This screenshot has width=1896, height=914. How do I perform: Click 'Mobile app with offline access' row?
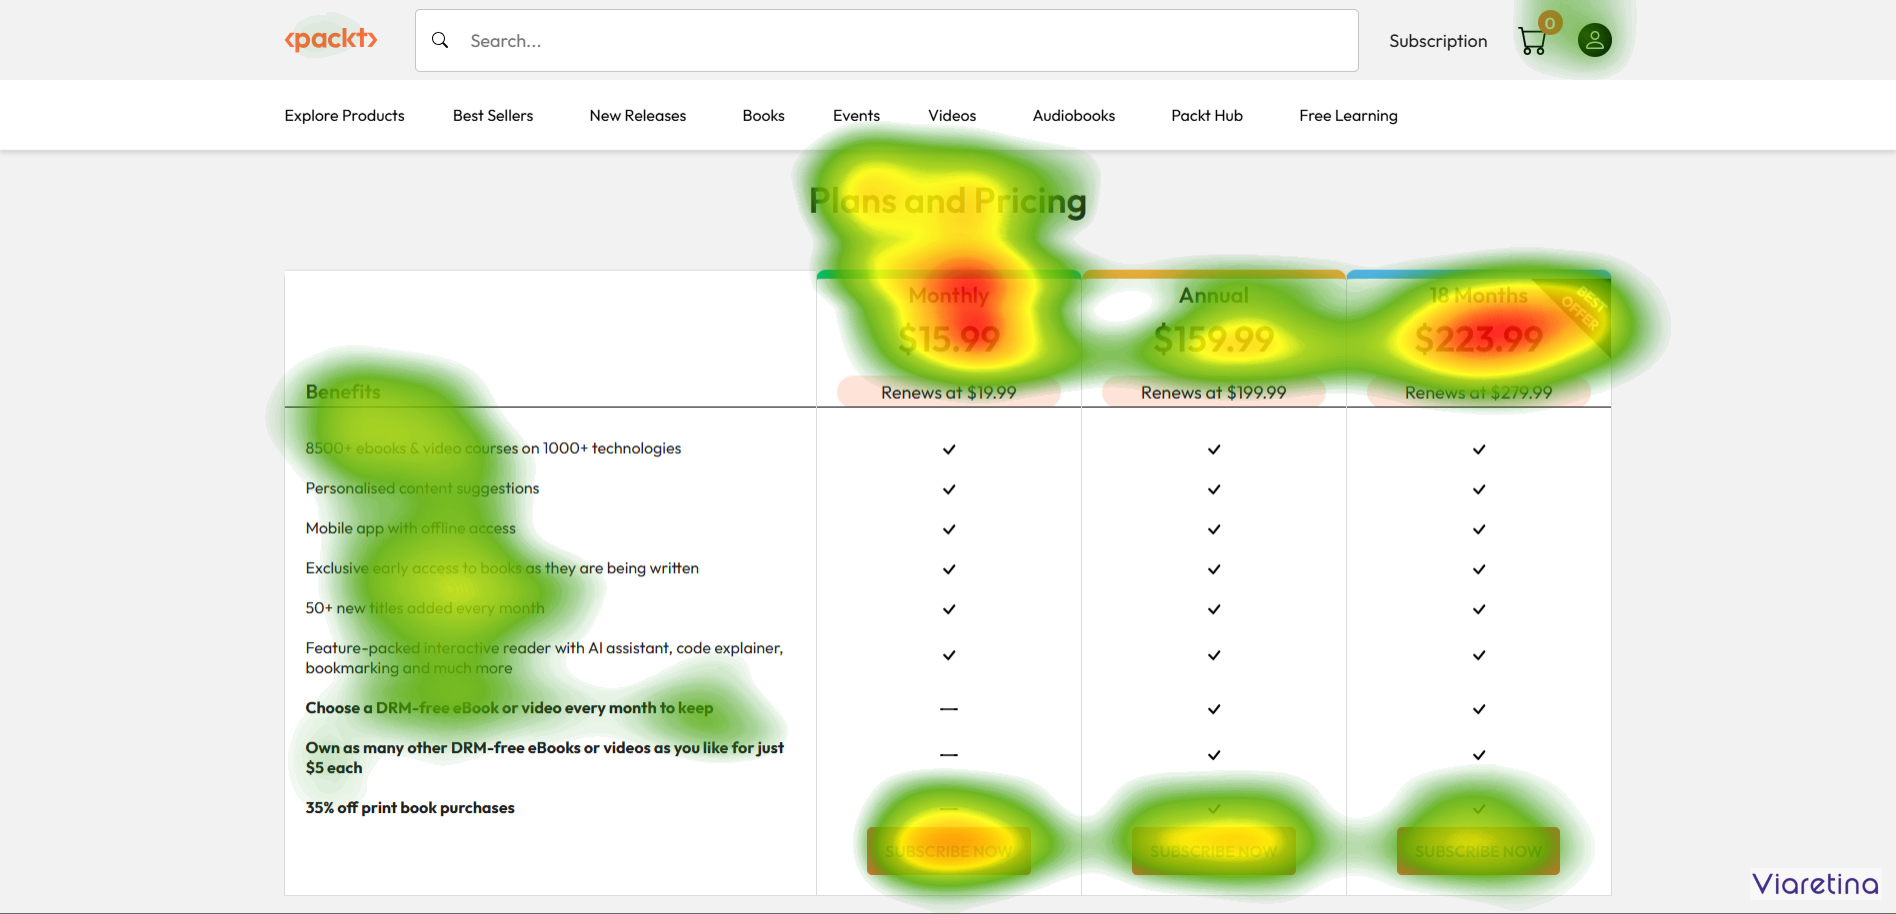point(411,528)
